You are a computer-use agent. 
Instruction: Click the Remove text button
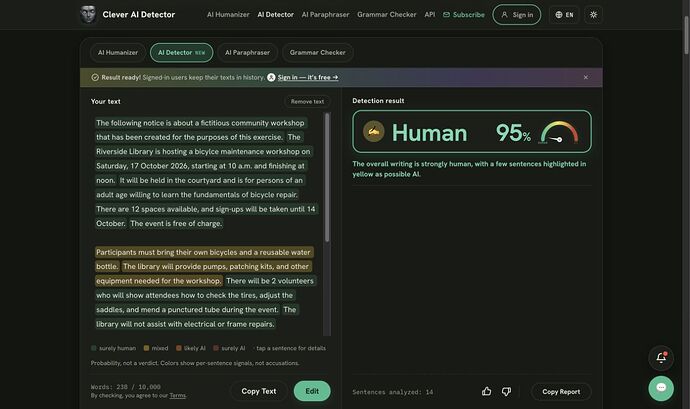[307, 101]
